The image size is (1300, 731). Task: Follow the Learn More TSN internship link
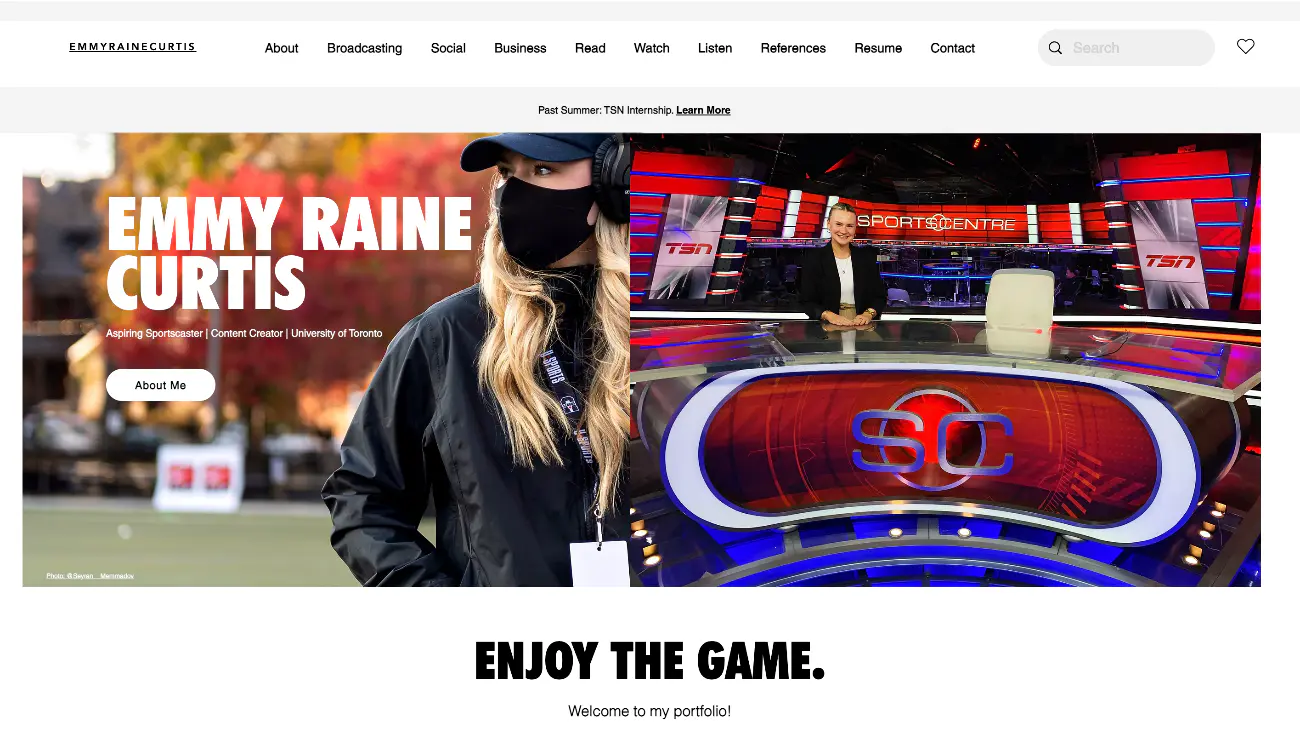pos(703,110)
